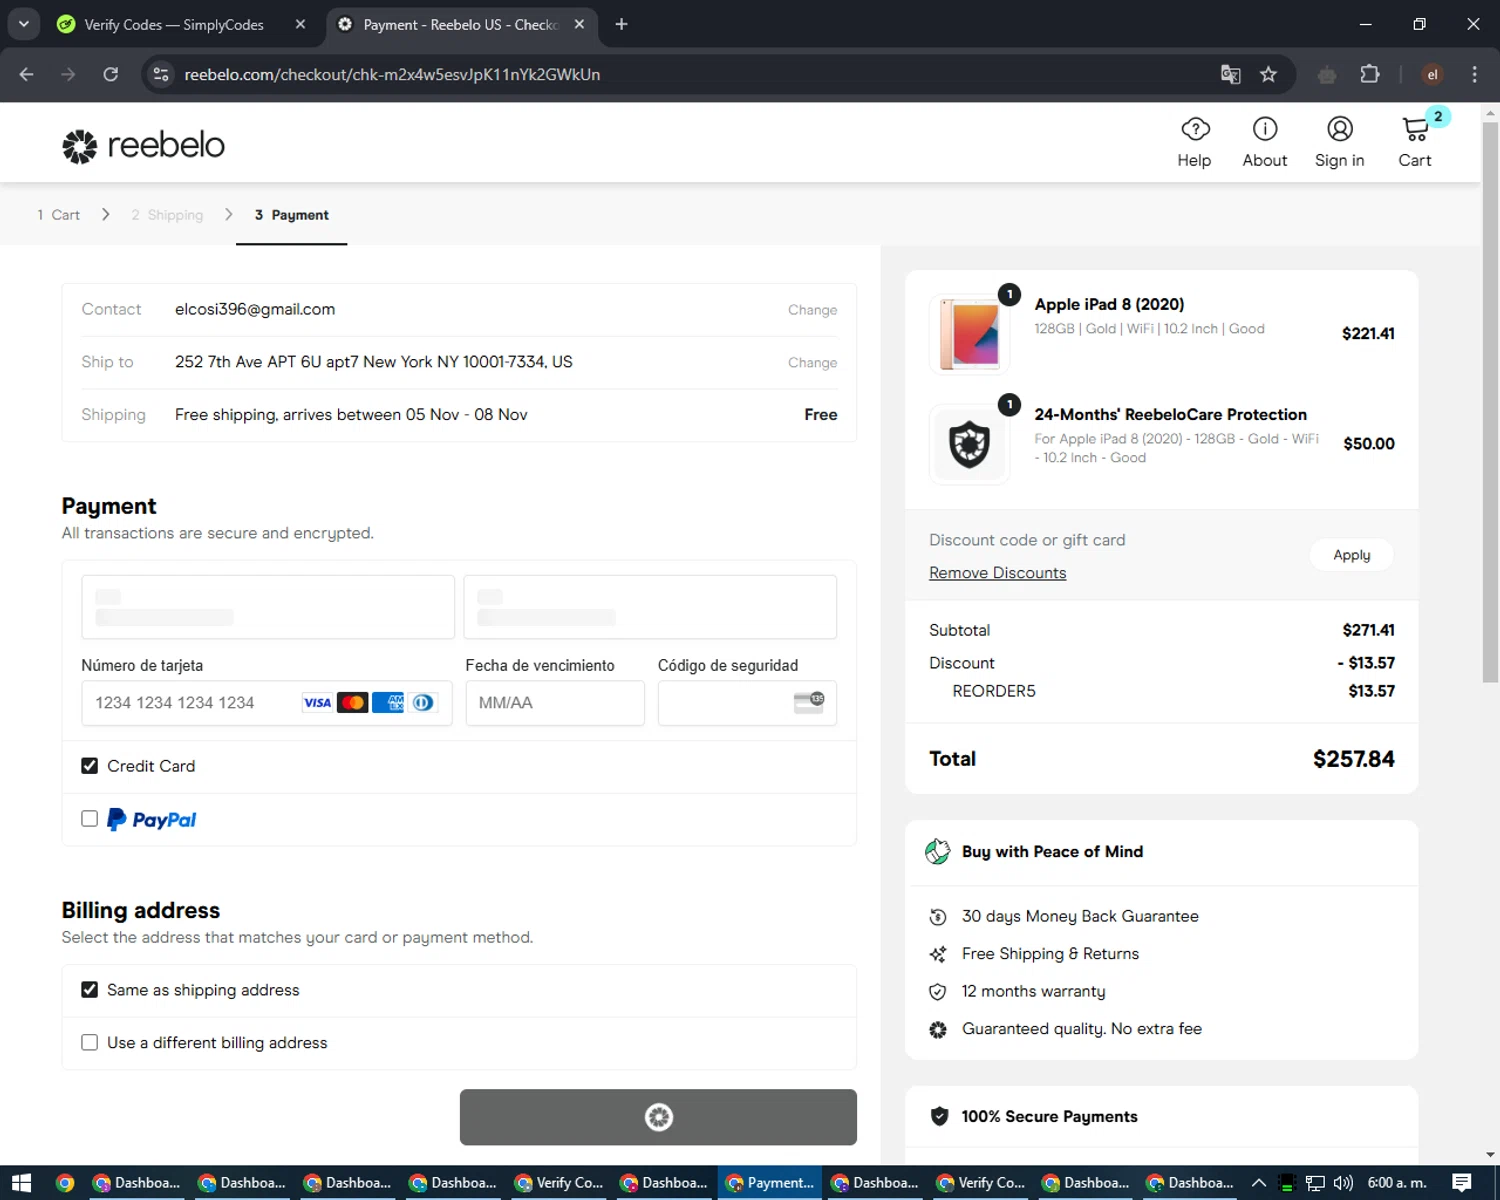Screen dimensions: 1500x1200
Task: Open the Sign in account icon
Action: point(1339,130)
